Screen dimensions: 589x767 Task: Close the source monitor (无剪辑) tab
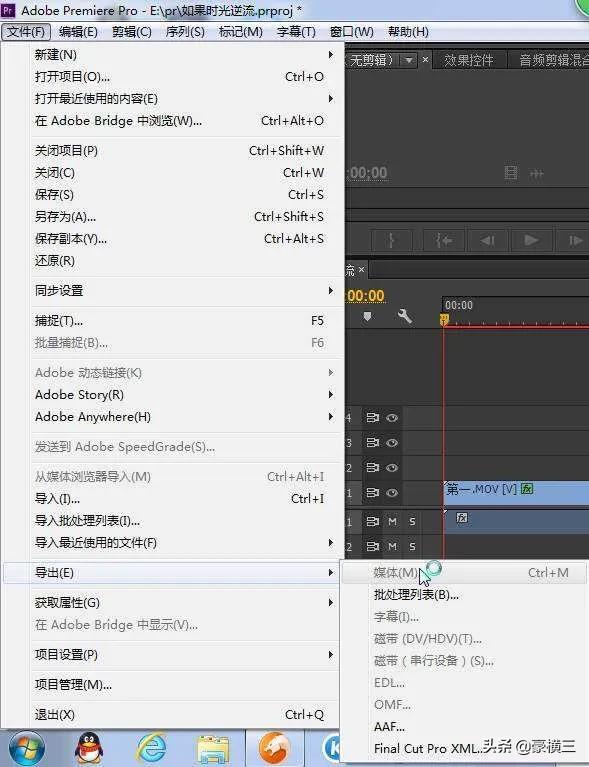coord(425,59)
